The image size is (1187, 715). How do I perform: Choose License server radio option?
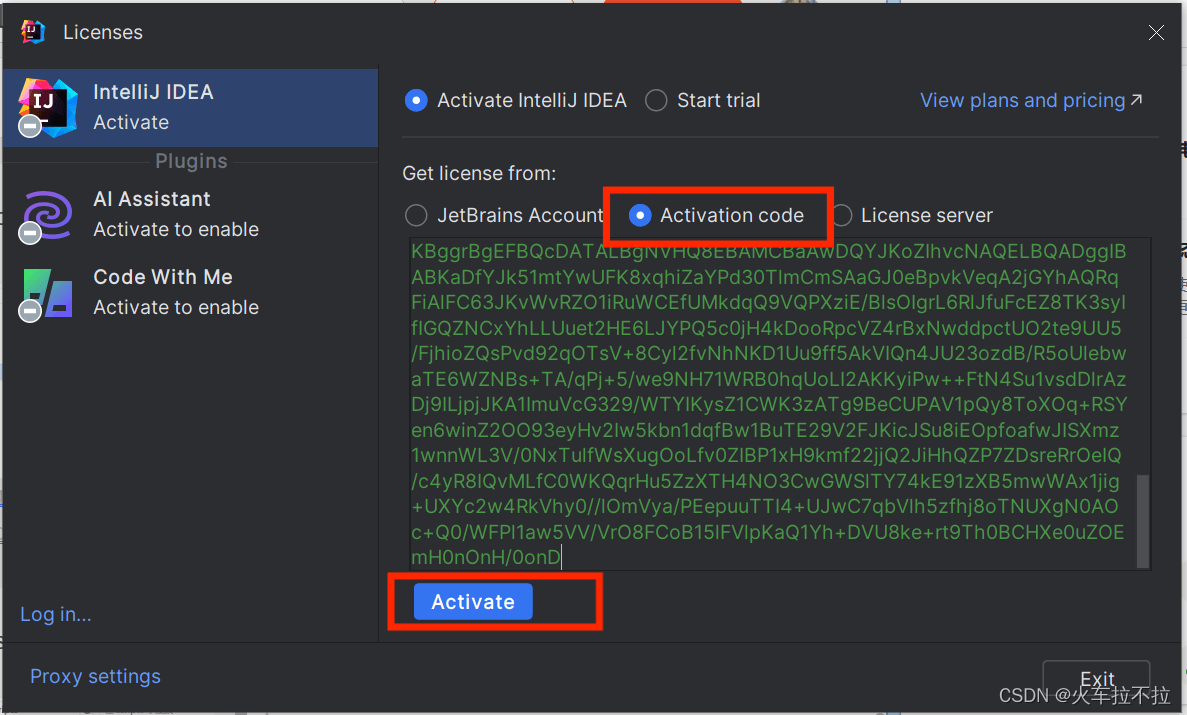pos(842,216)
